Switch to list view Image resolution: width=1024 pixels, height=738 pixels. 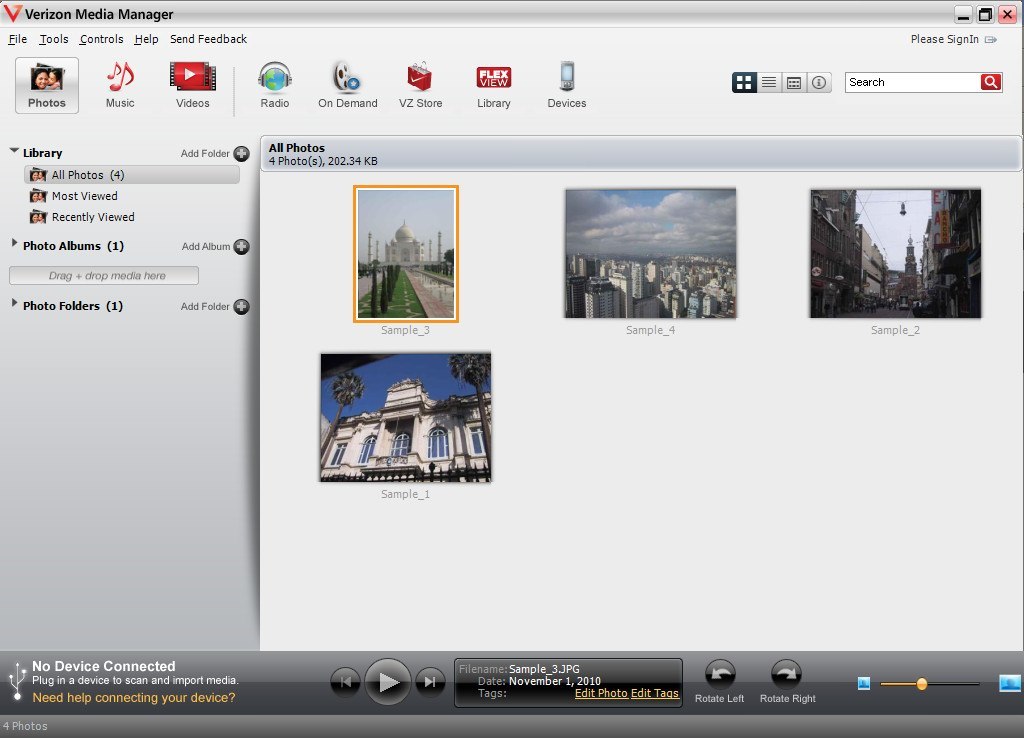[x=769, y=82]
